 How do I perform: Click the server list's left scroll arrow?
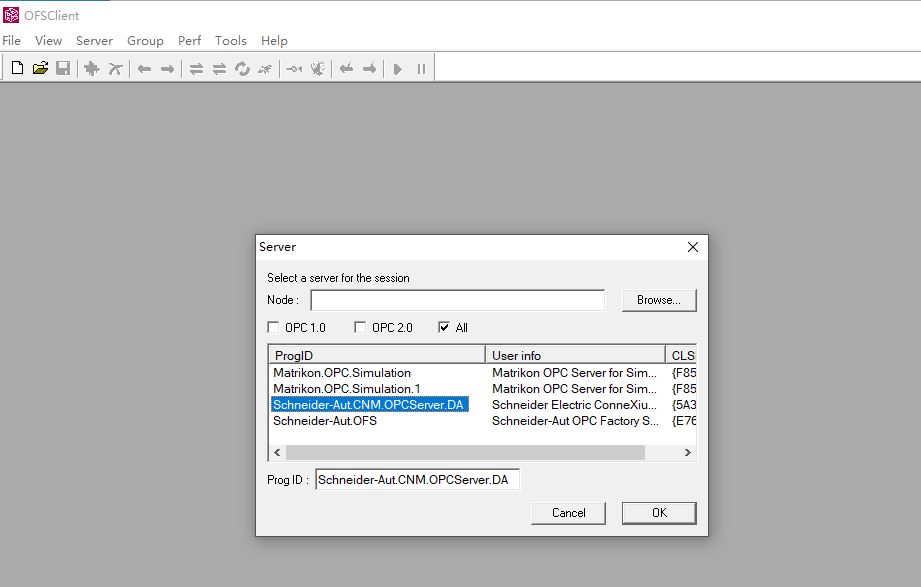pyautogui.click(x=277, y=452)
